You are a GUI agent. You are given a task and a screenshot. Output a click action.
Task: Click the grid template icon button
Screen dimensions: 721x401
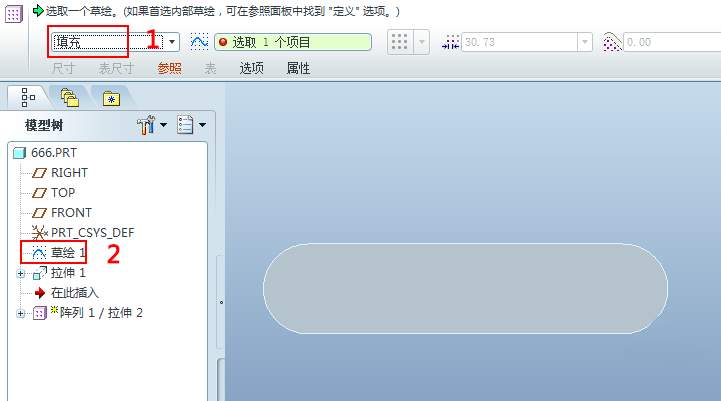coord(400,42)
